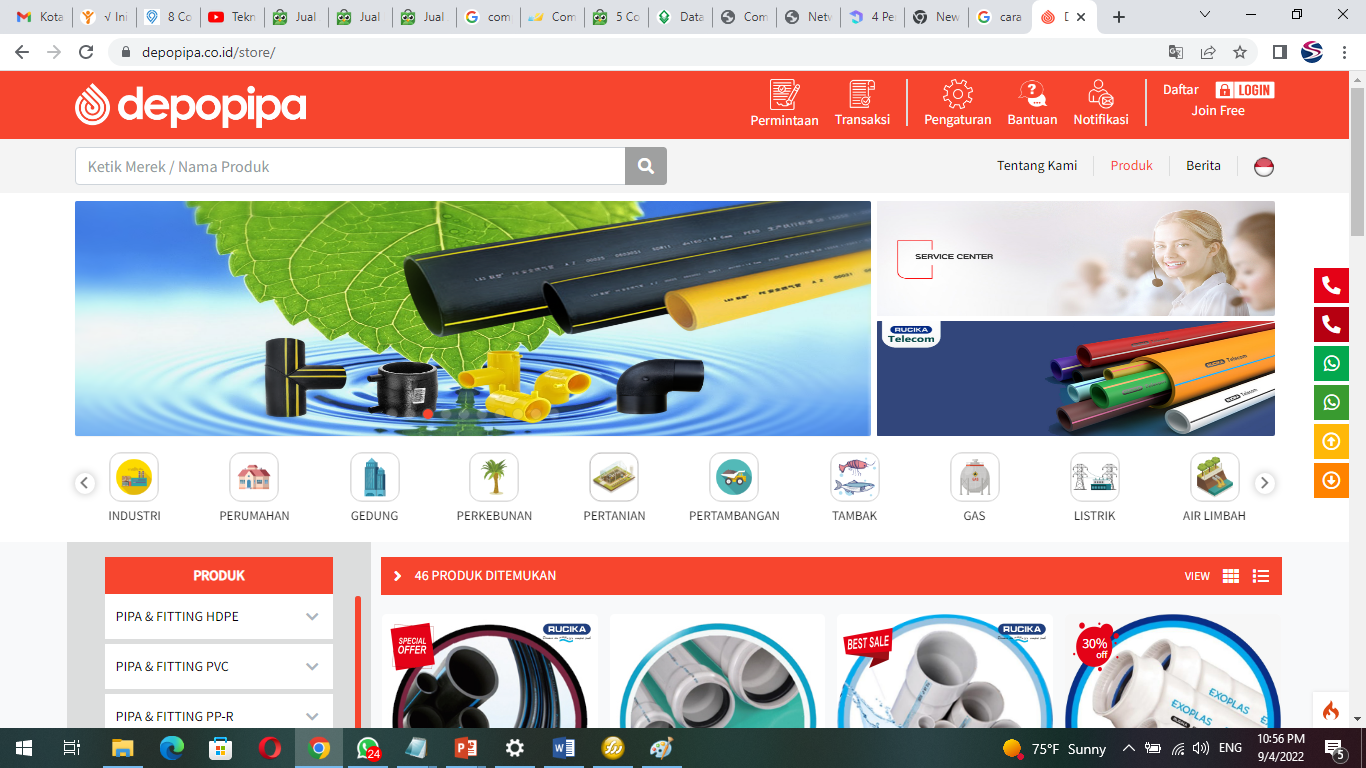This screenshot has width=1366, height=768.
Task: Click the LOGIN button
Action: [x=1245, y=90]
